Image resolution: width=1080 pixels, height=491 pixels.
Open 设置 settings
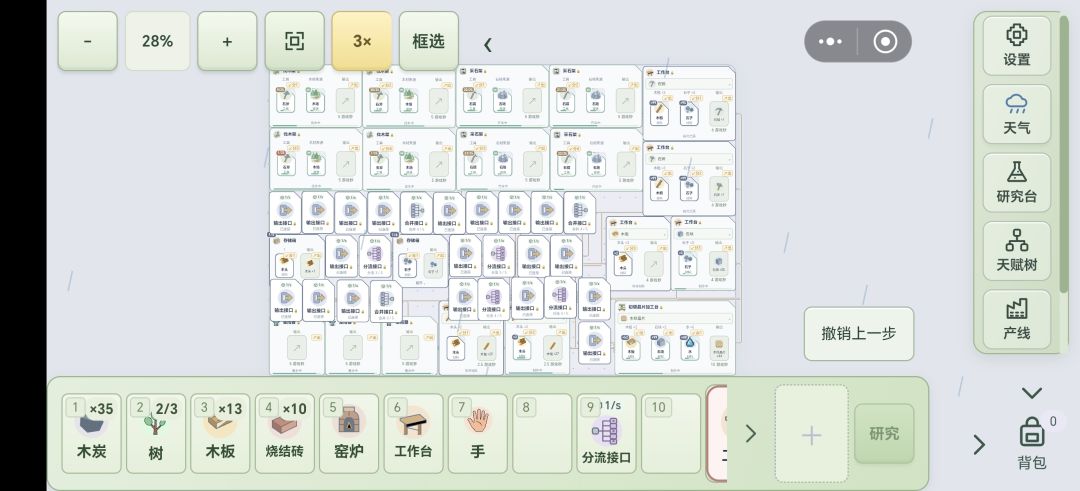pyautogui.click(x=1017, y=45)
